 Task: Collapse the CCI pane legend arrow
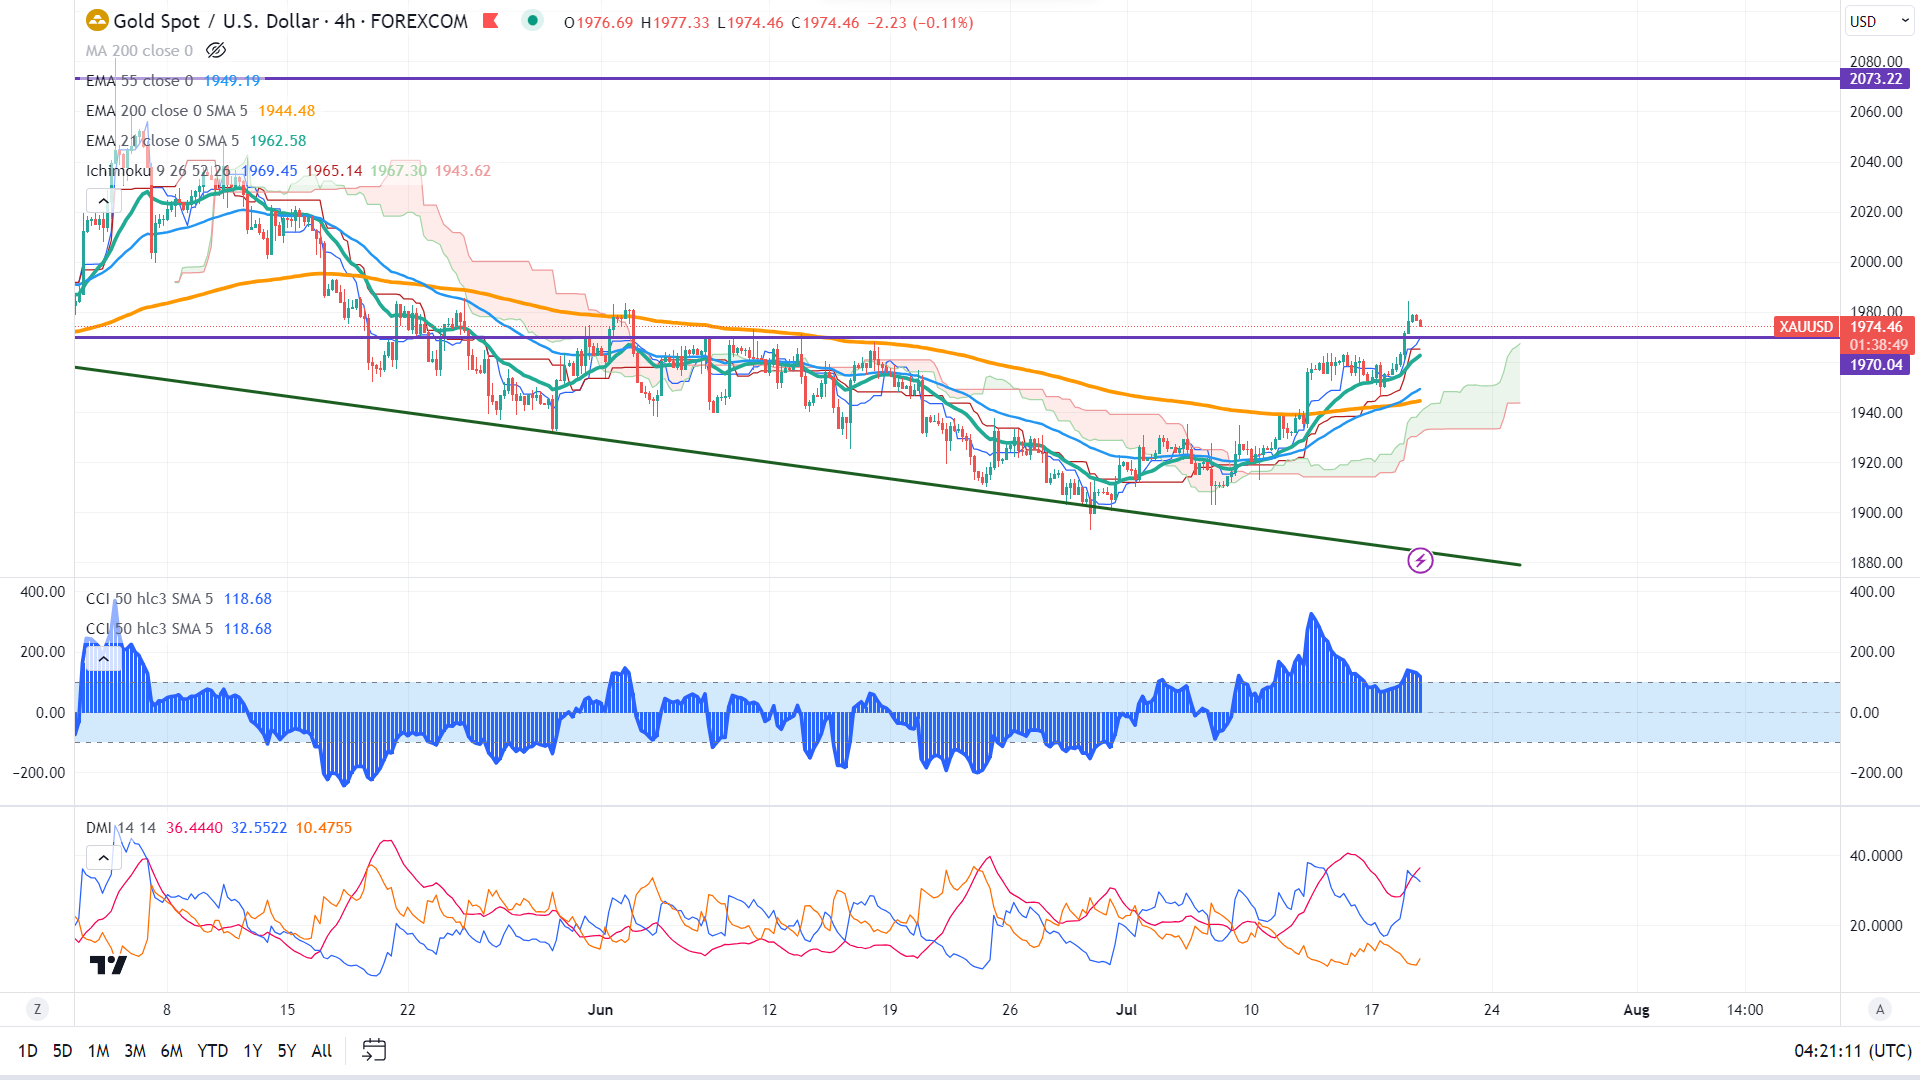tap(103, 658)
